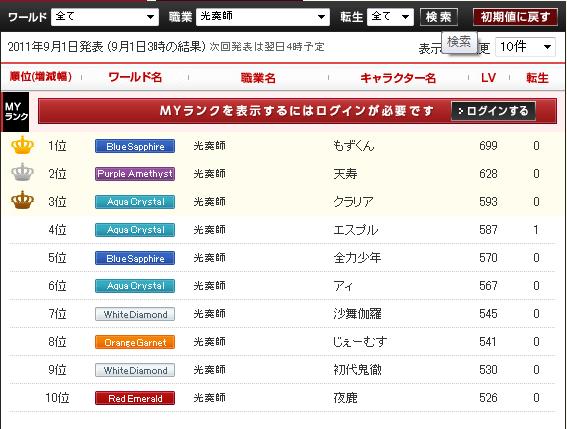Click the bronze crown icon for 3位
The image size is (567, 429).
pos(22,200)
